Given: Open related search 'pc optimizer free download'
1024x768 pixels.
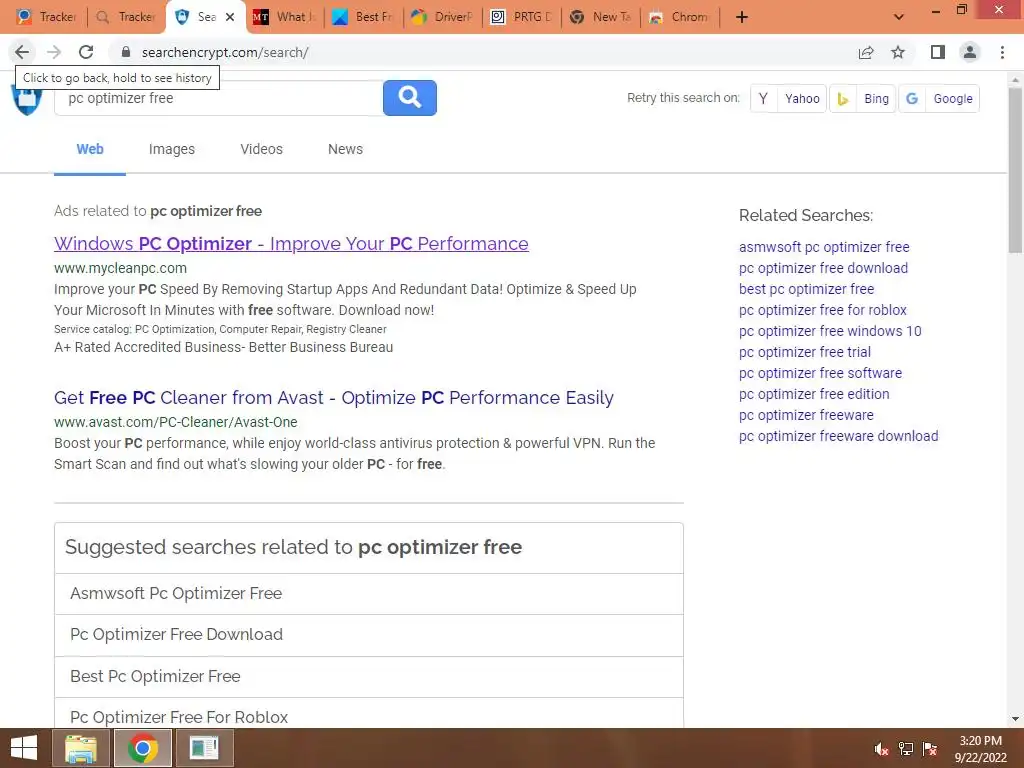Looking at the screenshot, I should [x=824, y=268].
